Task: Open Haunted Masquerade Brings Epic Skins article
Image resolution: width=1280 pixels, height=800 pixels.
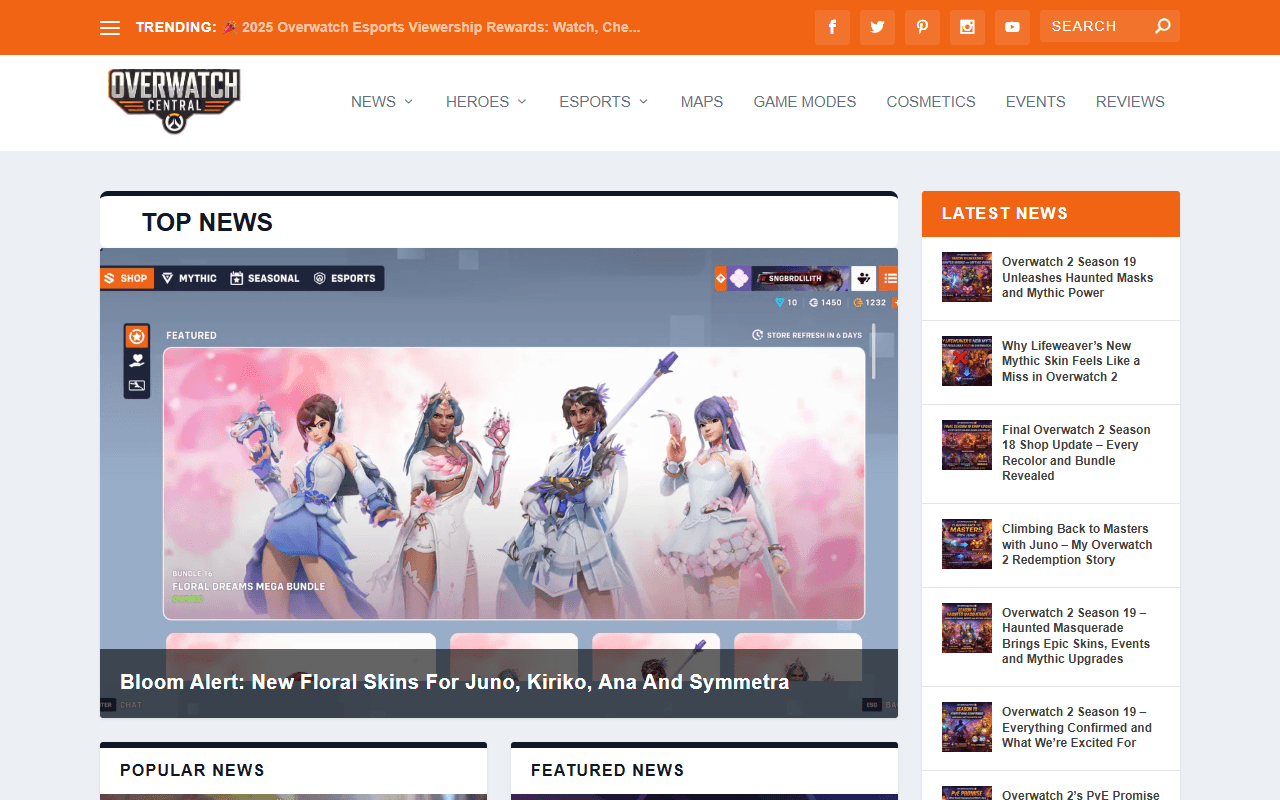Action: (1076, 636)
